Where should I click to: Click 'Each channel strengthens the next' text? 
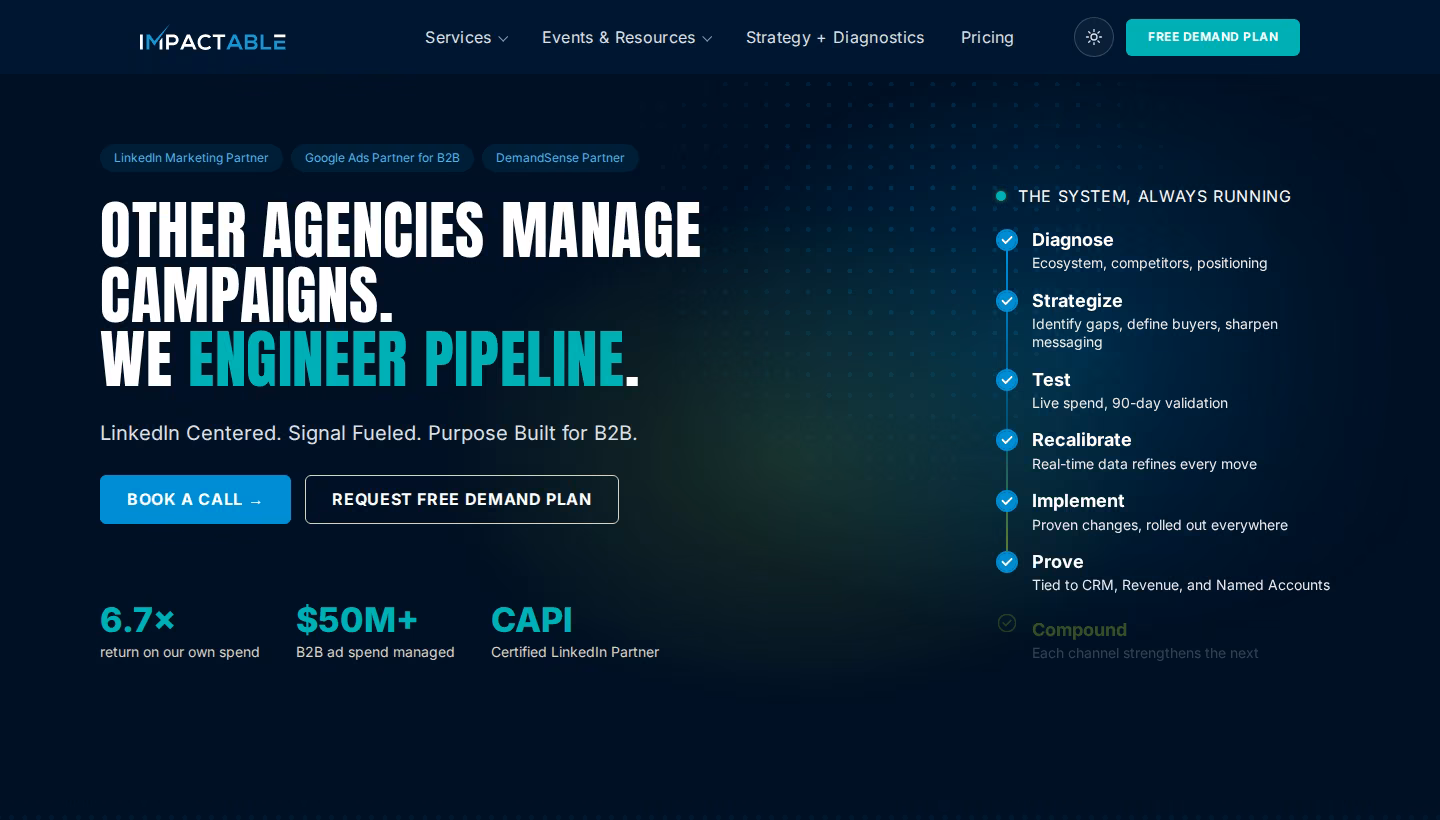click(1145, 653)
